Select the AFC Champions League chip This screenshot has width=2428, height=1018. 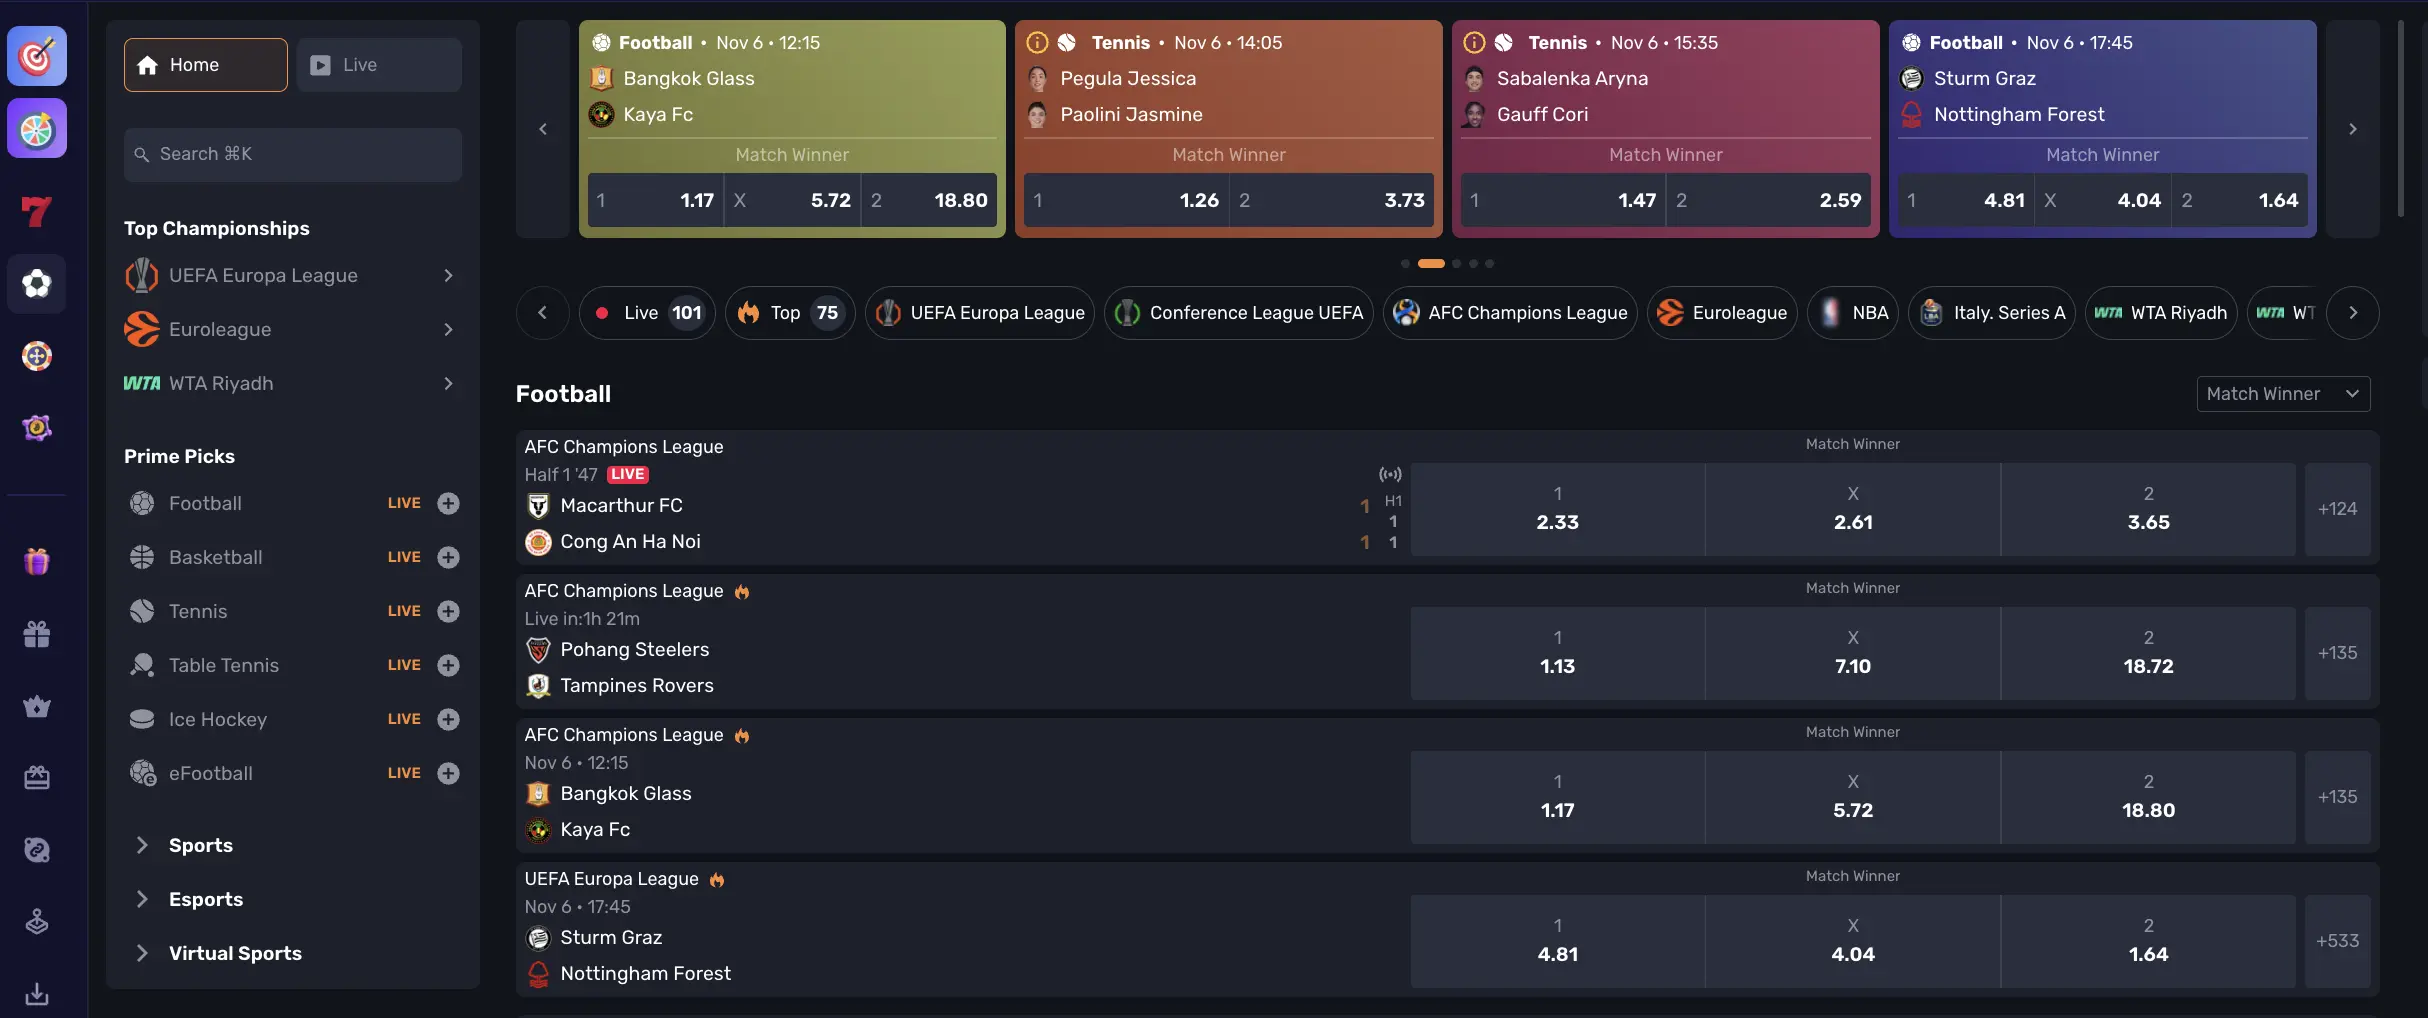(x=1510, y=313)
